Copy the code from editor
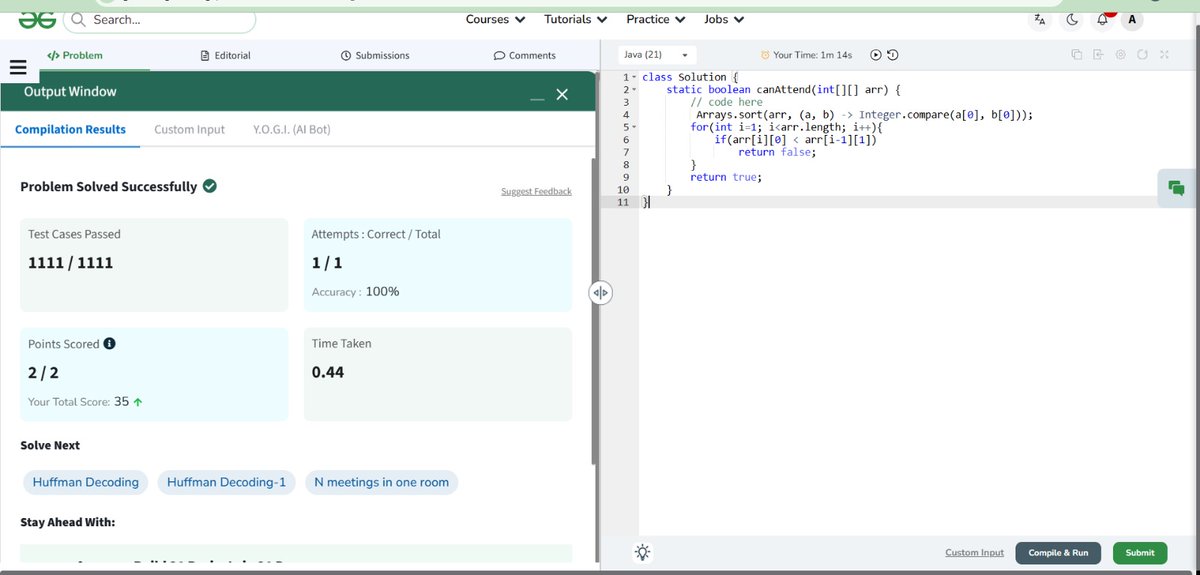This screenshot has width=1200, height=575. pyautogui.click(x=1076, y=55)
